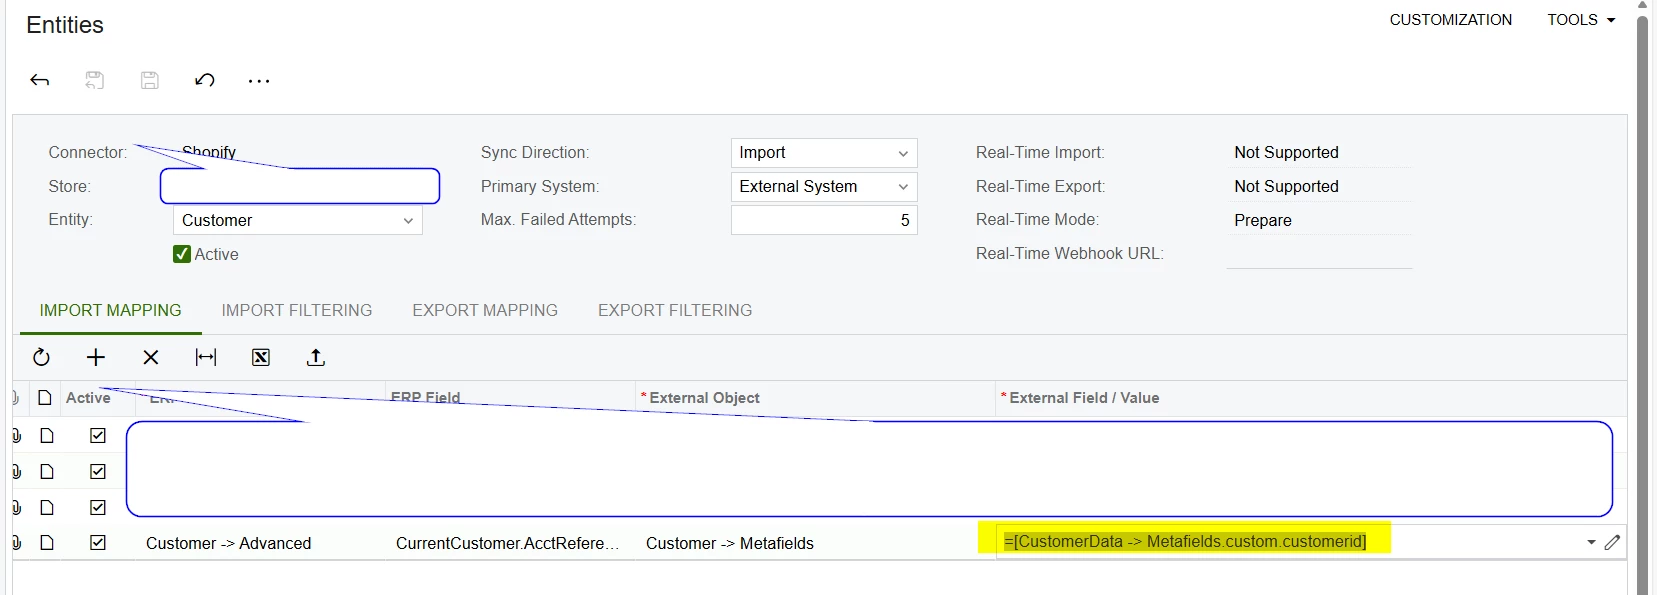This screenshot has height=595, width=1657.
Task: Open the three-dots more actions menu
Action: pyautogui.click(x=259, y=81)
